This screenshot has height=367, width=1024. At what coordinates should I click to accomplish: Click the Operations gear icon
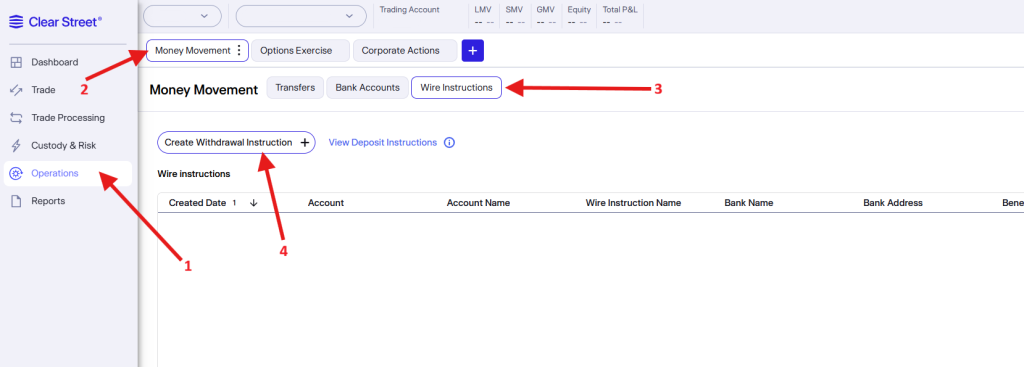point(17,174)
